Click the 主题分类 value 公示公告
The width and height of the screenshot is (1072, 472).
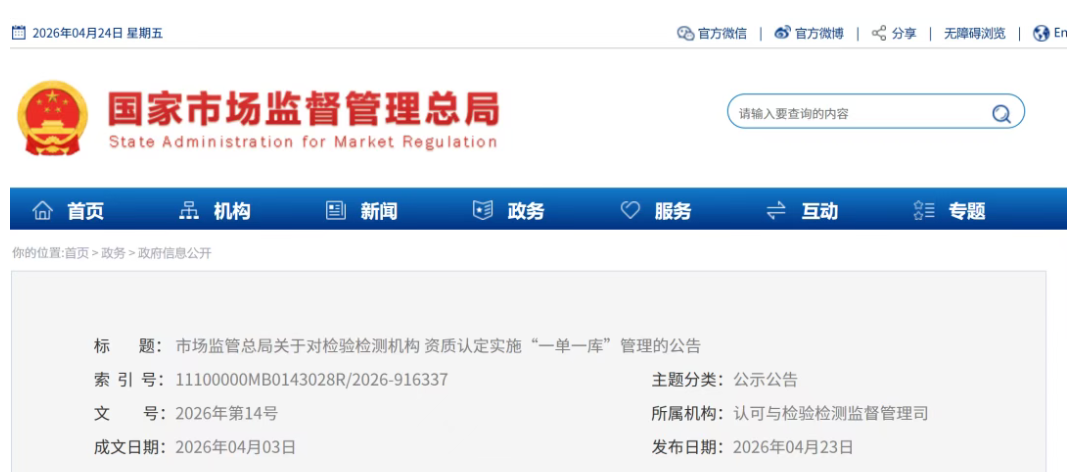[765, 380]
